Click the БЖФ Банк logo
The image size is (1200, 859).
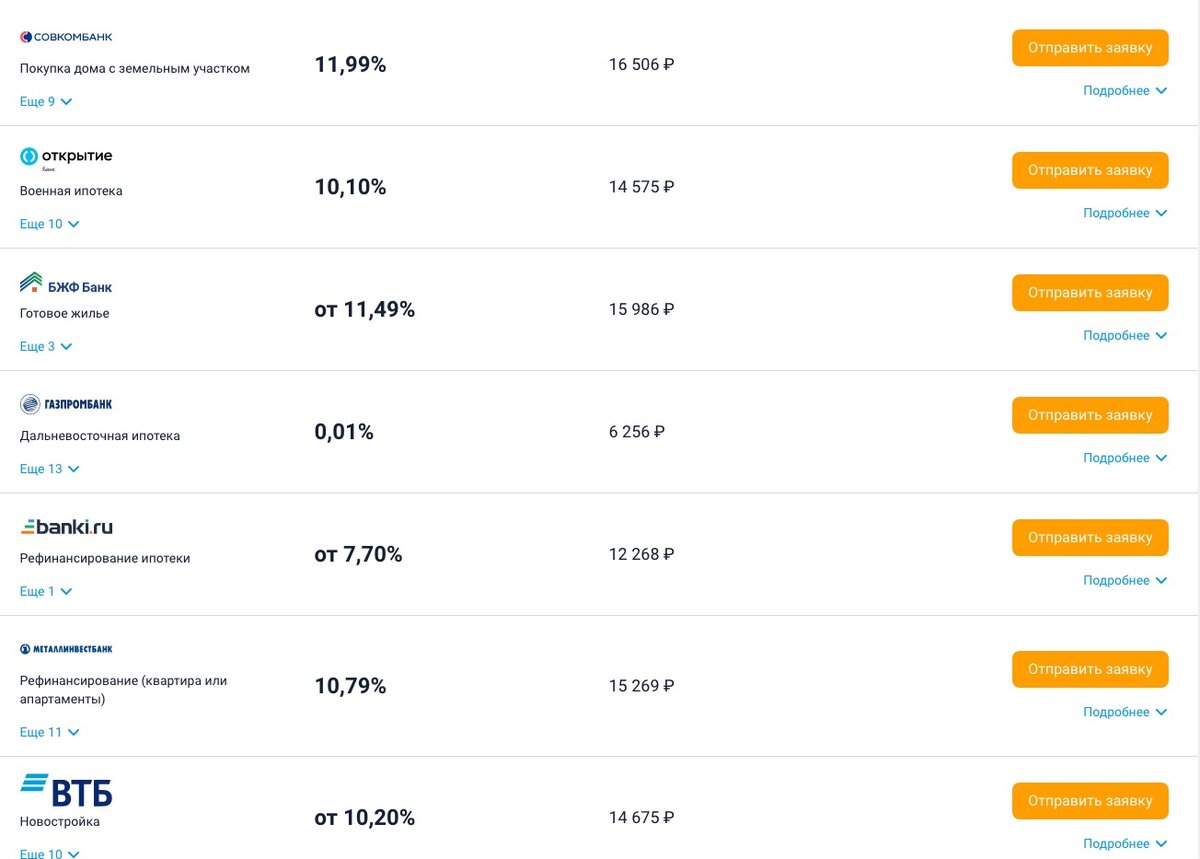point(66,284)
